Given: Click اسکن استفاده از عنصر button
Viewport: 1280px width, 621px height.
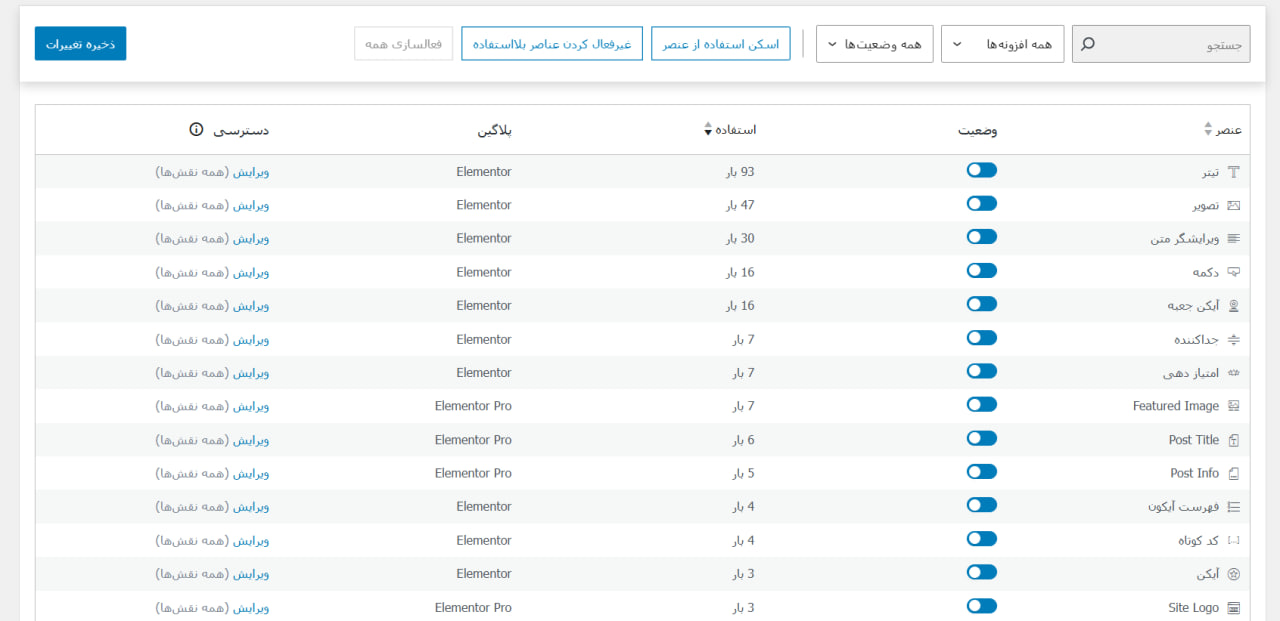Looking at the screenshot, I should (x=720, y=44).
